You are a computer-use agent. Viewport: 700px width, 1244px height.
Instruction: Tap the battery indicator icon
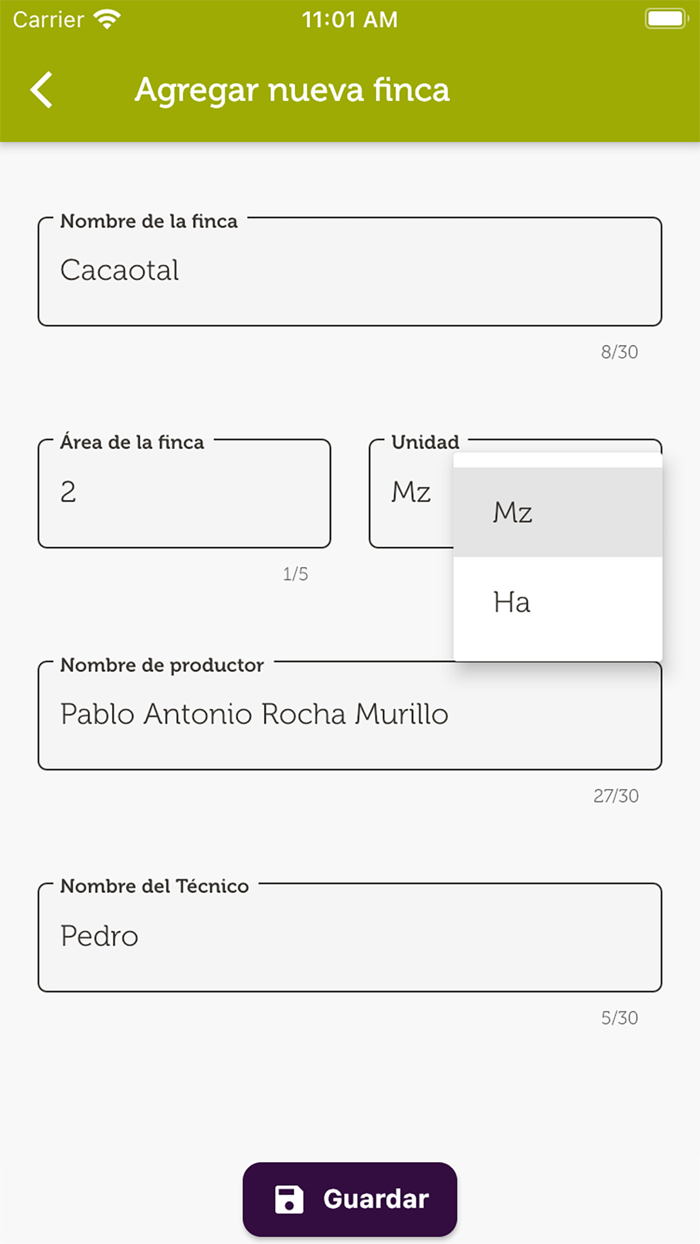tap(664, 17)
